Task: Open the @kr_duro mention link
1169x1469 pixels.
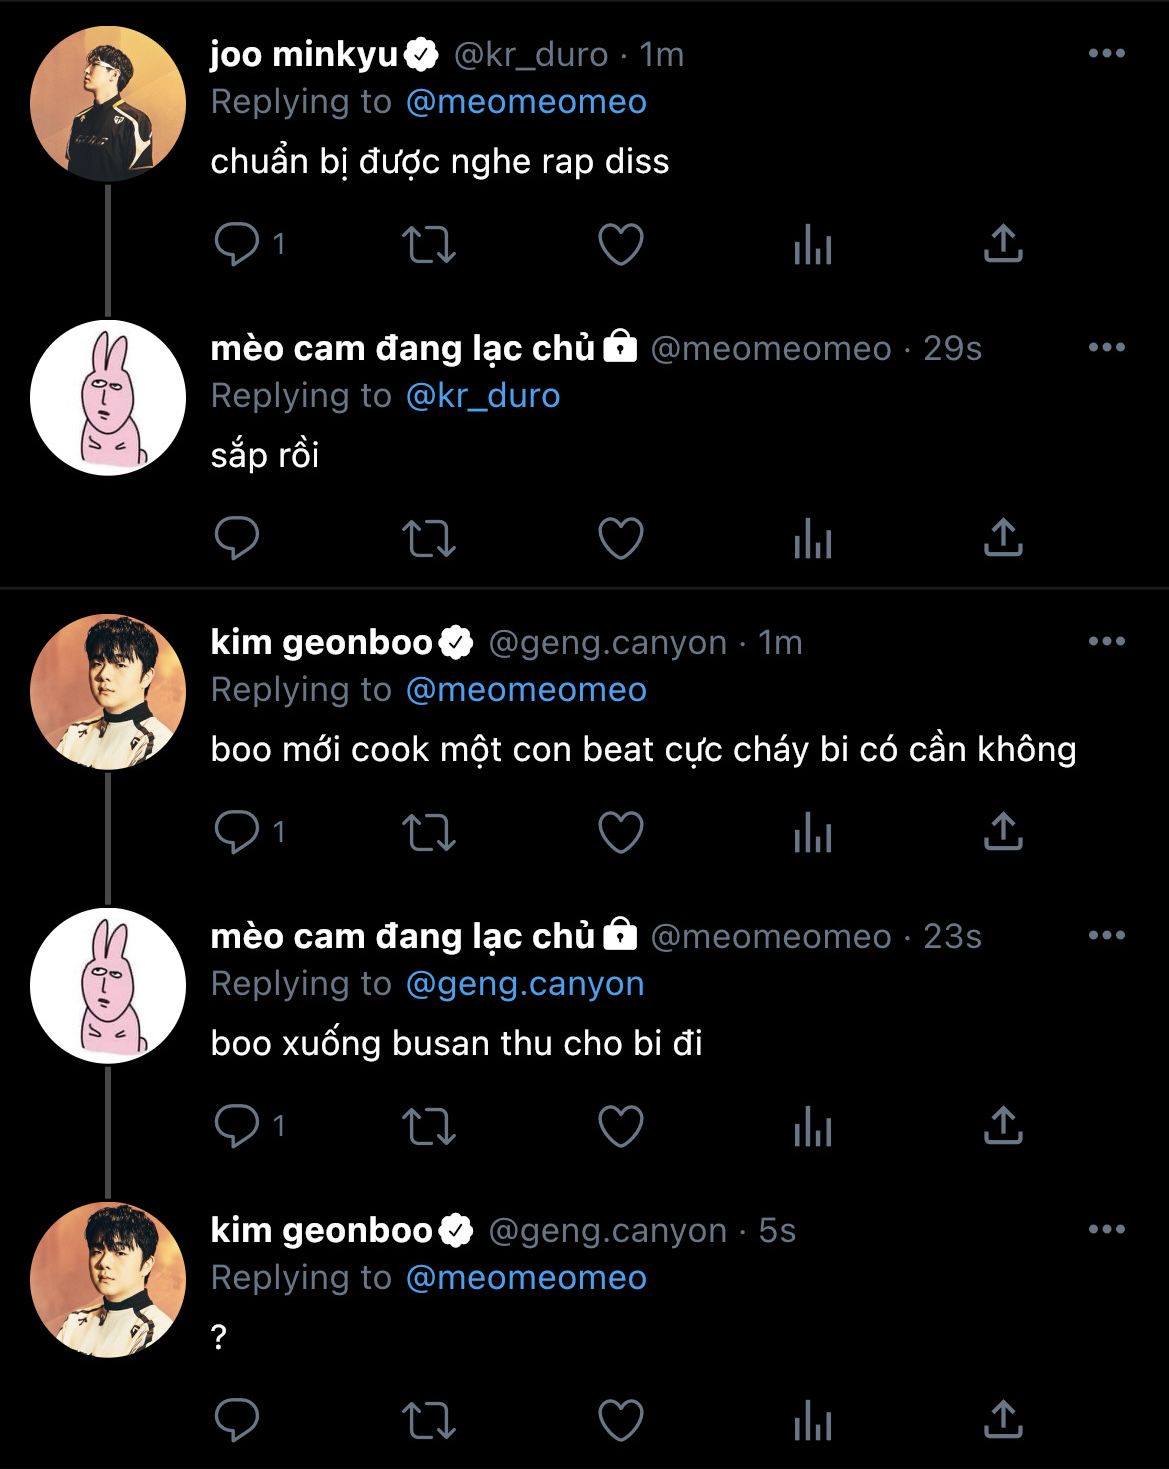Action: click(483, 396)
